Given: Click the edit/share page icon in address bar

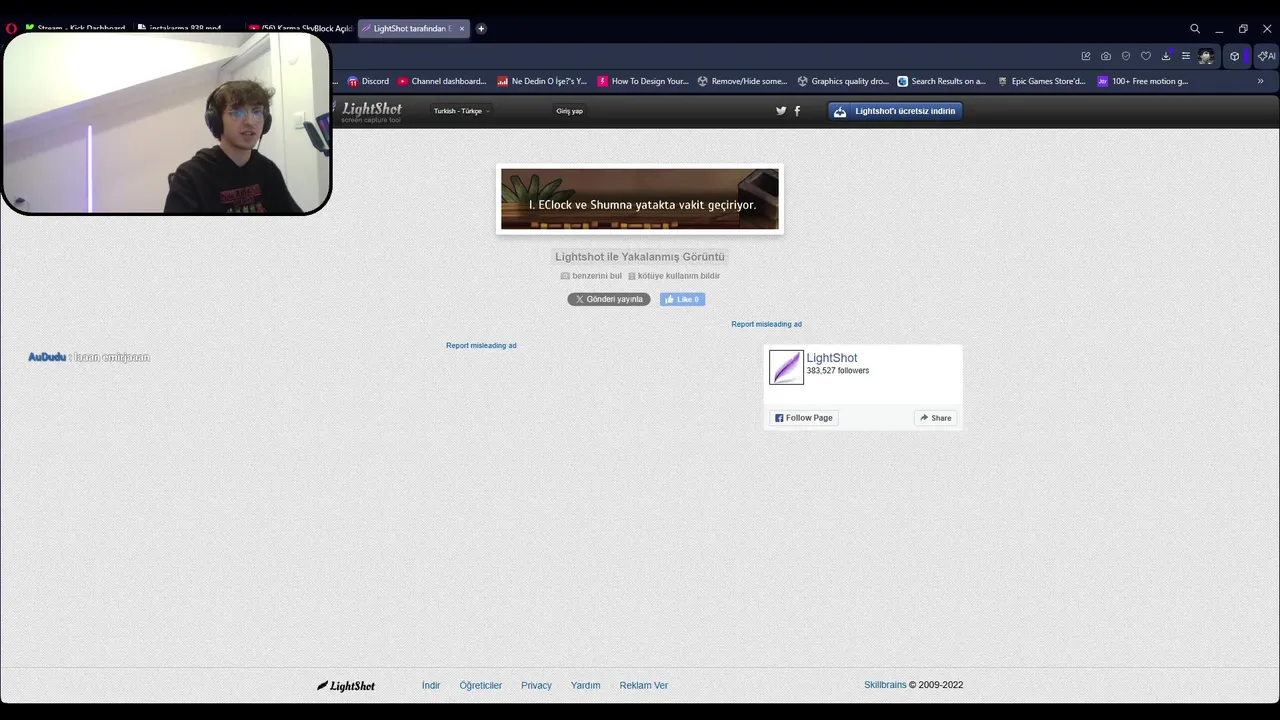Looking at the screenshot, I should click(x=1086, y=56).
